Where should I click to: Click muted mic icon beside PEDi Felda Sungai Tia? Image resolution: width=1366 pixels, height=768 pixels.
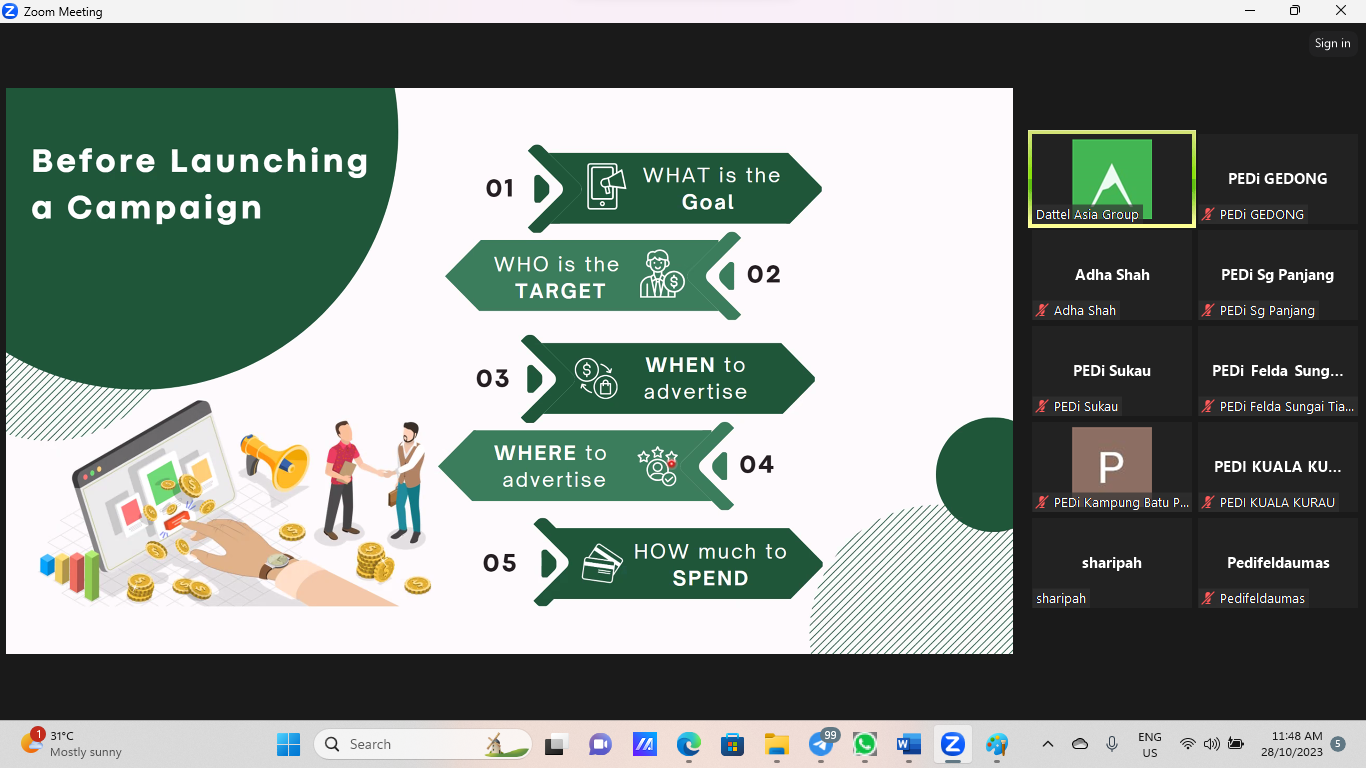[x=1209, y=407]
